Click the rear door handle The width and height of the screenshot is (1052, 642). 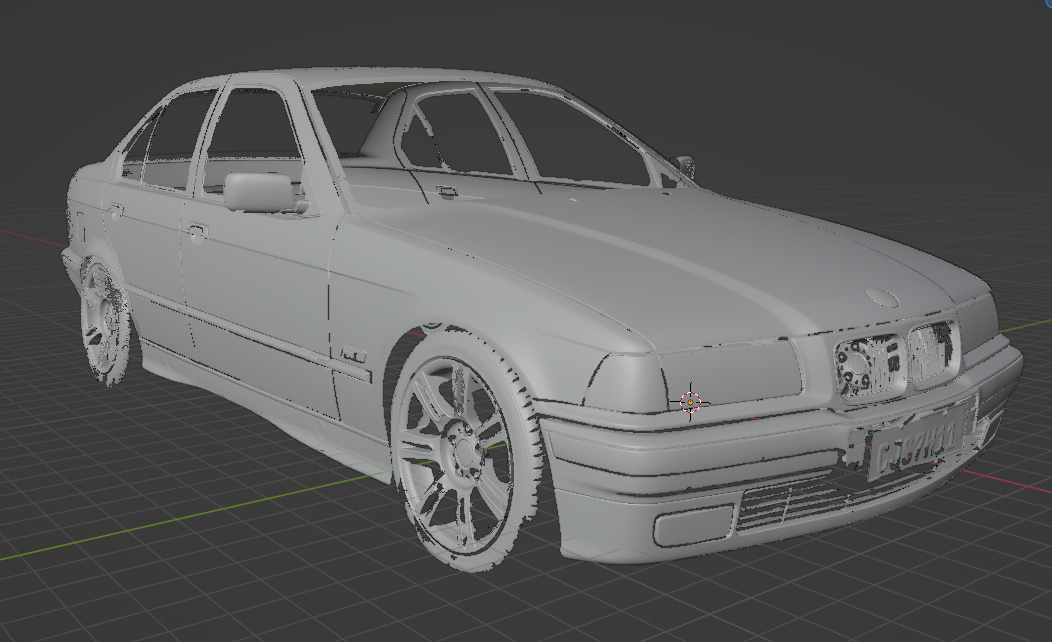coord(115,211)
